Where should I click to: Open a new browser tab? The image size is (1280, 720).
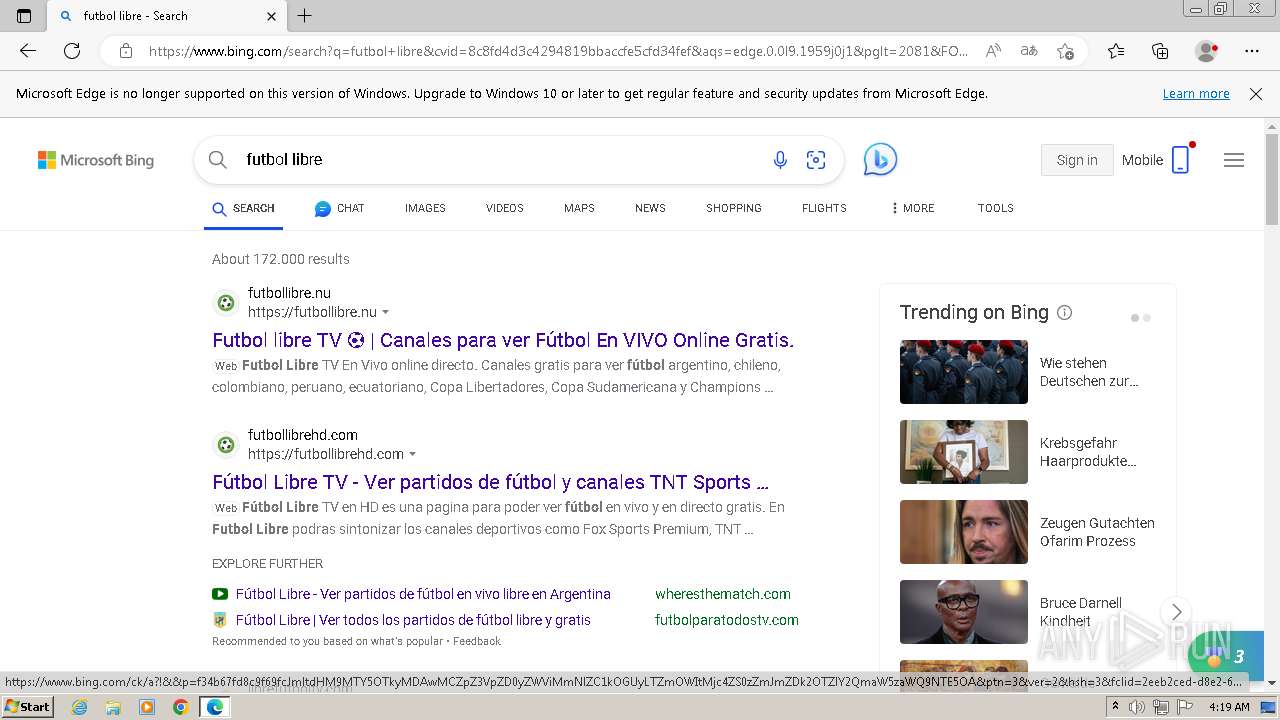pos(305,16)
